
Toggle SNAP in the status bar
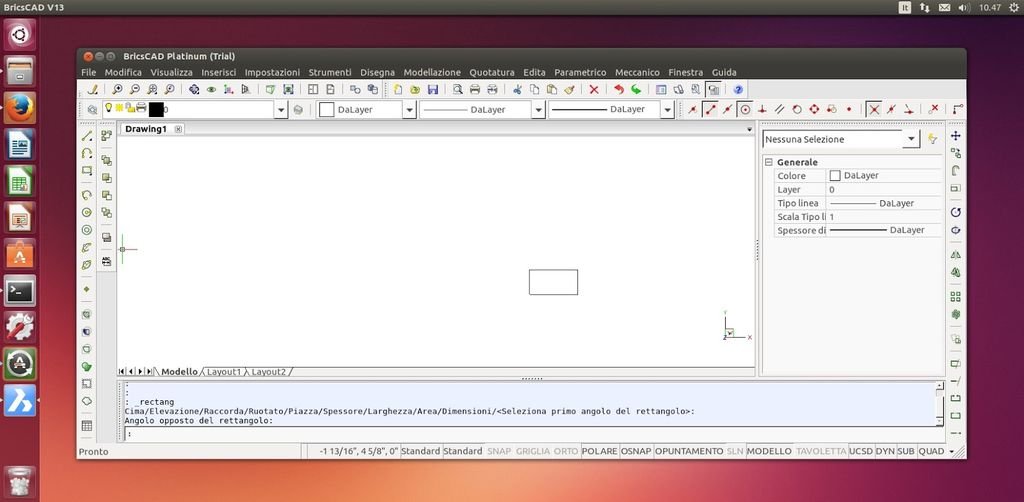point(501,451)
